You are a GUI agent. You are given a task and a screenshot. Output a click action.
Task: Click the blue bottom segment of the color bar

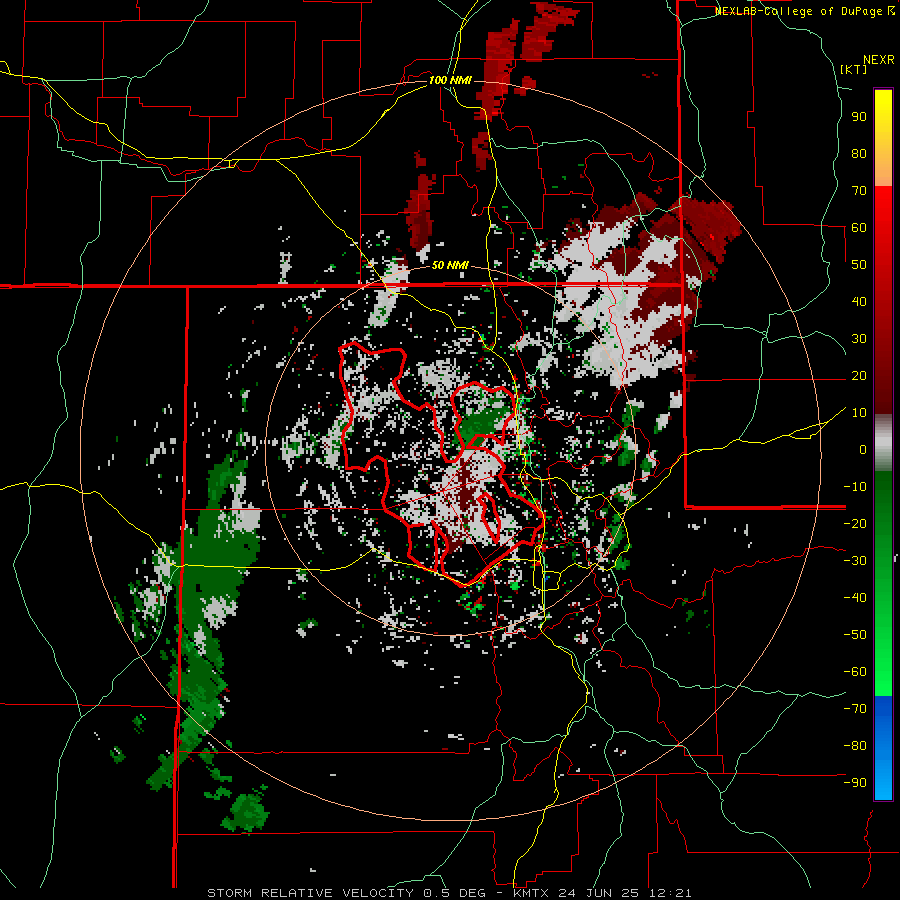pyautogui.click(x=883, y=748)
